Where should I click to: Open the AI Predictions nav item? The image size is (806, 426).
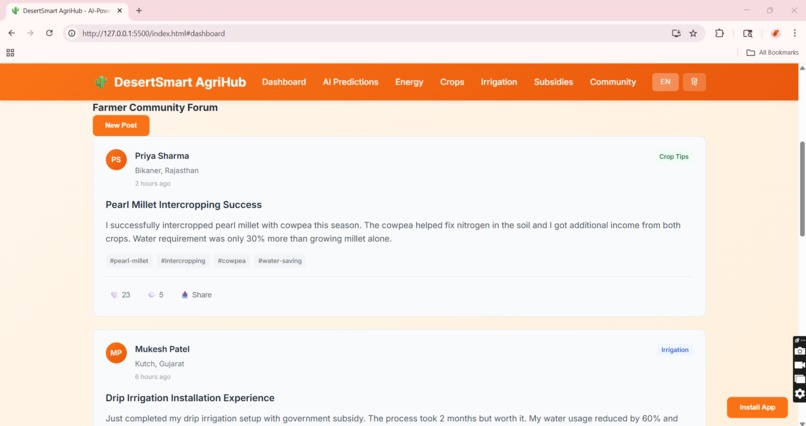351,82
